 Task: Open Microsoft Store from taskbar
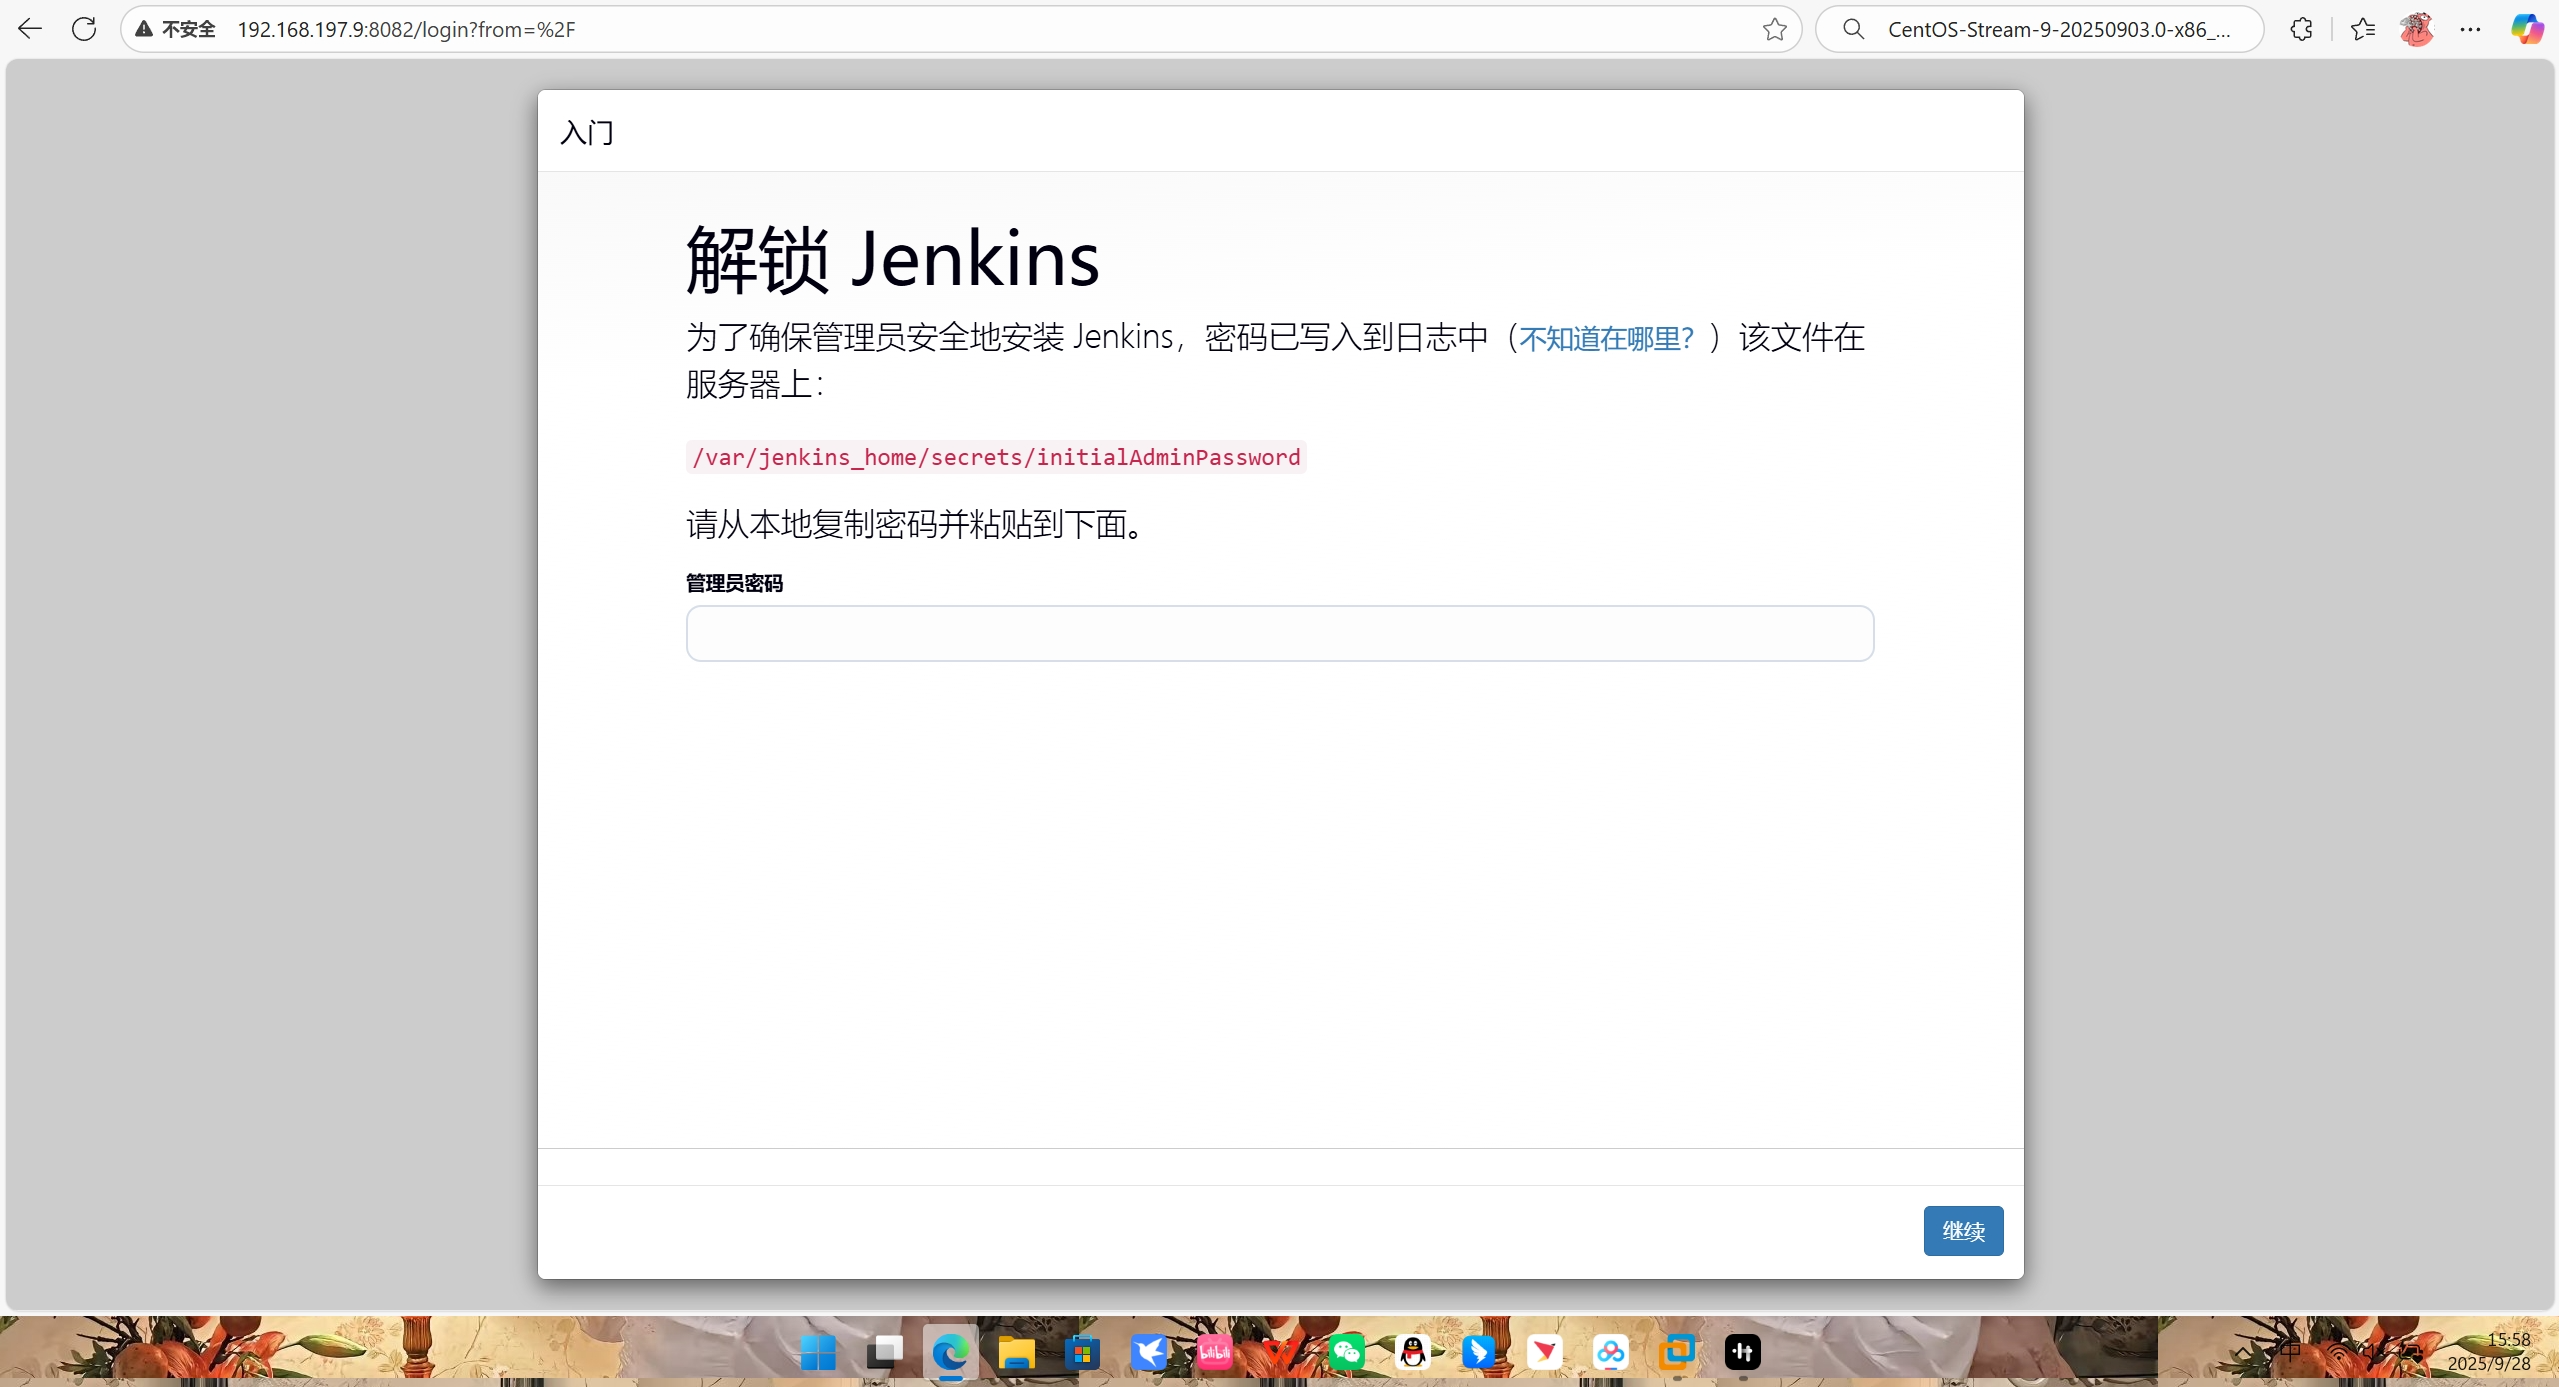[1082, 1352]
